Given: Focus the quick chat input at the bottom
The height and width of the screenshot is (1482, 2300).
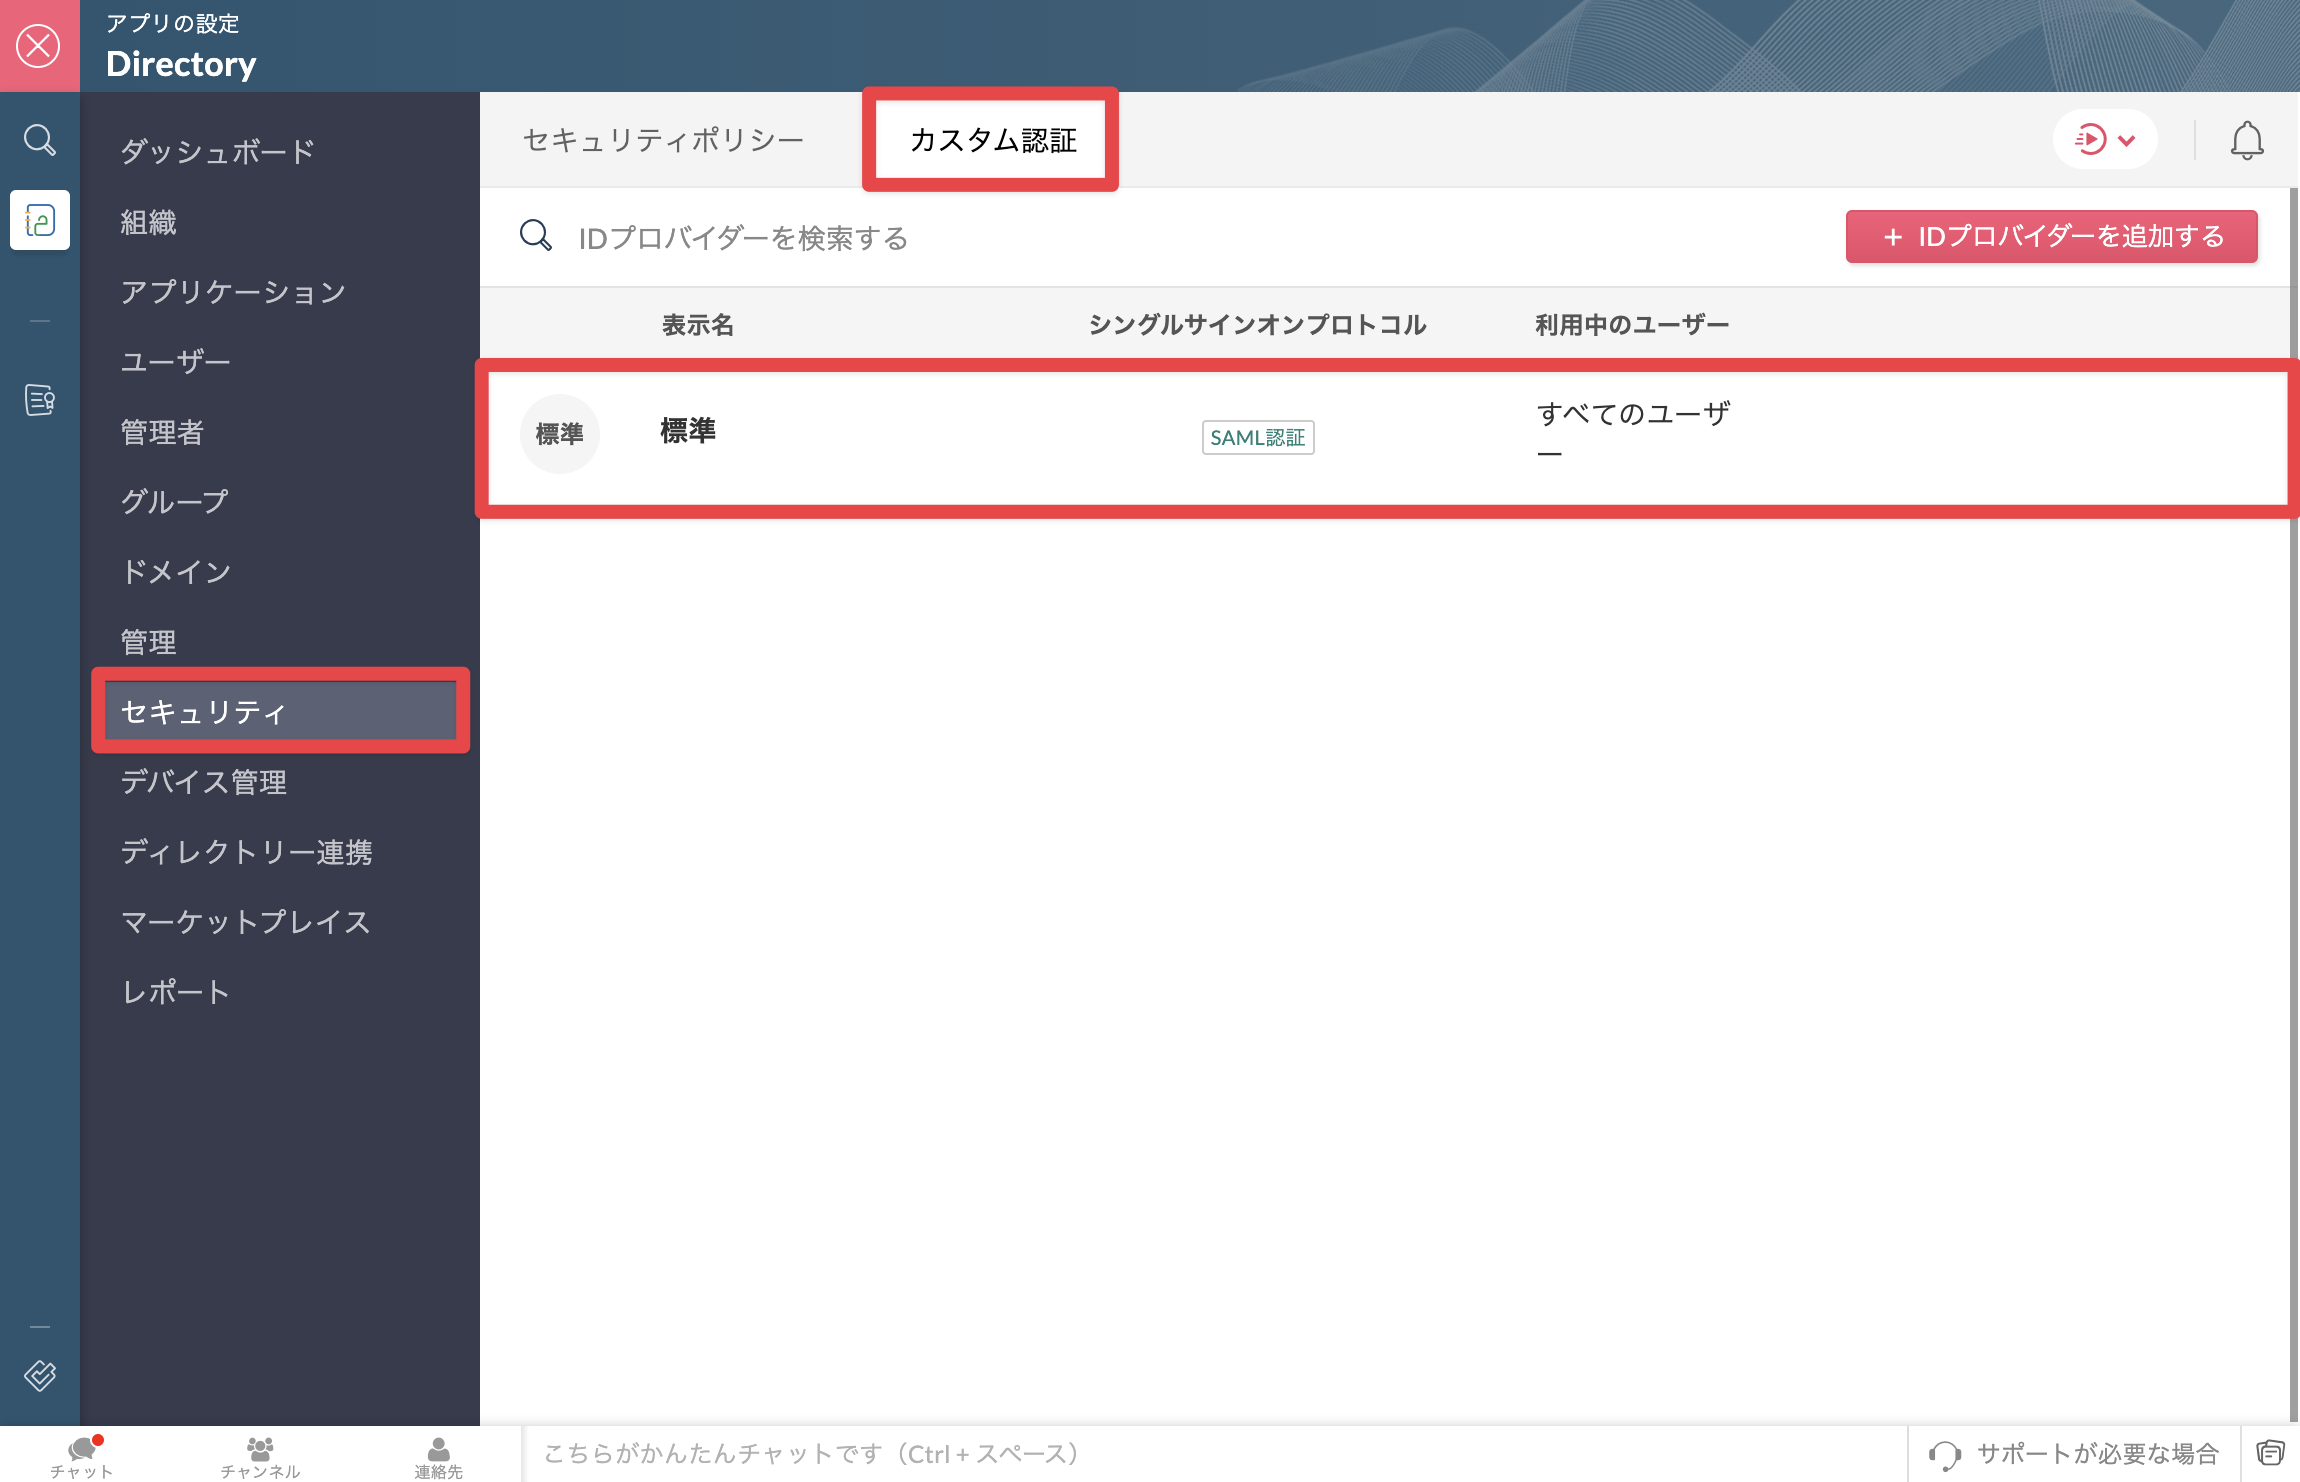Looking at the screenshot, I should point(1214,1454).
